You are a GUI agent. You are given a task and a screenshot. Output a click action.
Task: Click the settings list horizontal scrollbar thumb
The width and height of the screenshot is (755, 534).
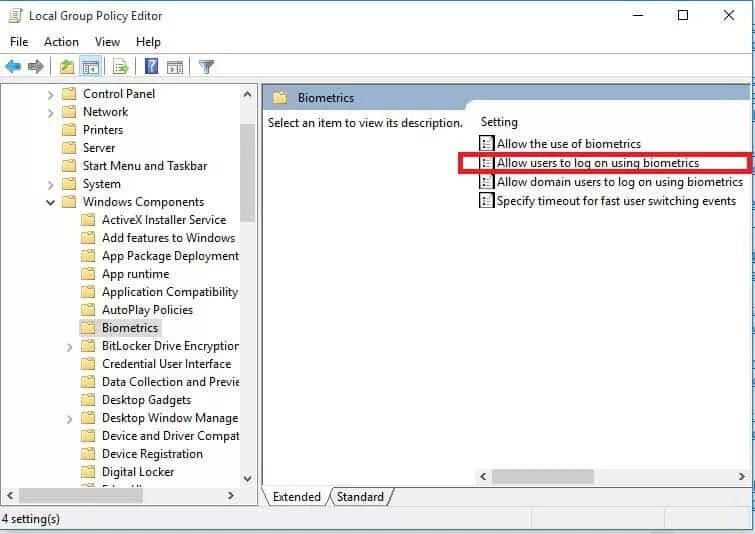(543, 476)
